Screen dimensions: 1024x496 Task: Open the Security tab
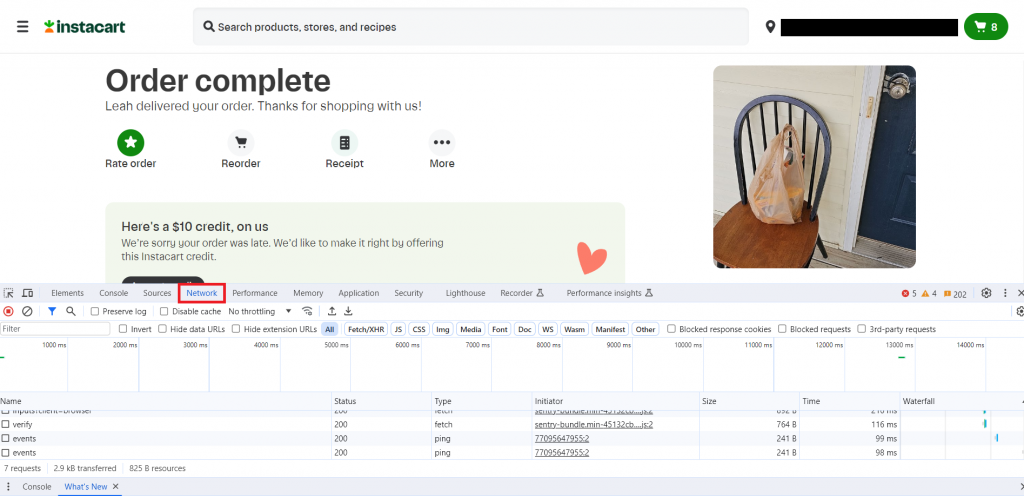tap(409, 293)
